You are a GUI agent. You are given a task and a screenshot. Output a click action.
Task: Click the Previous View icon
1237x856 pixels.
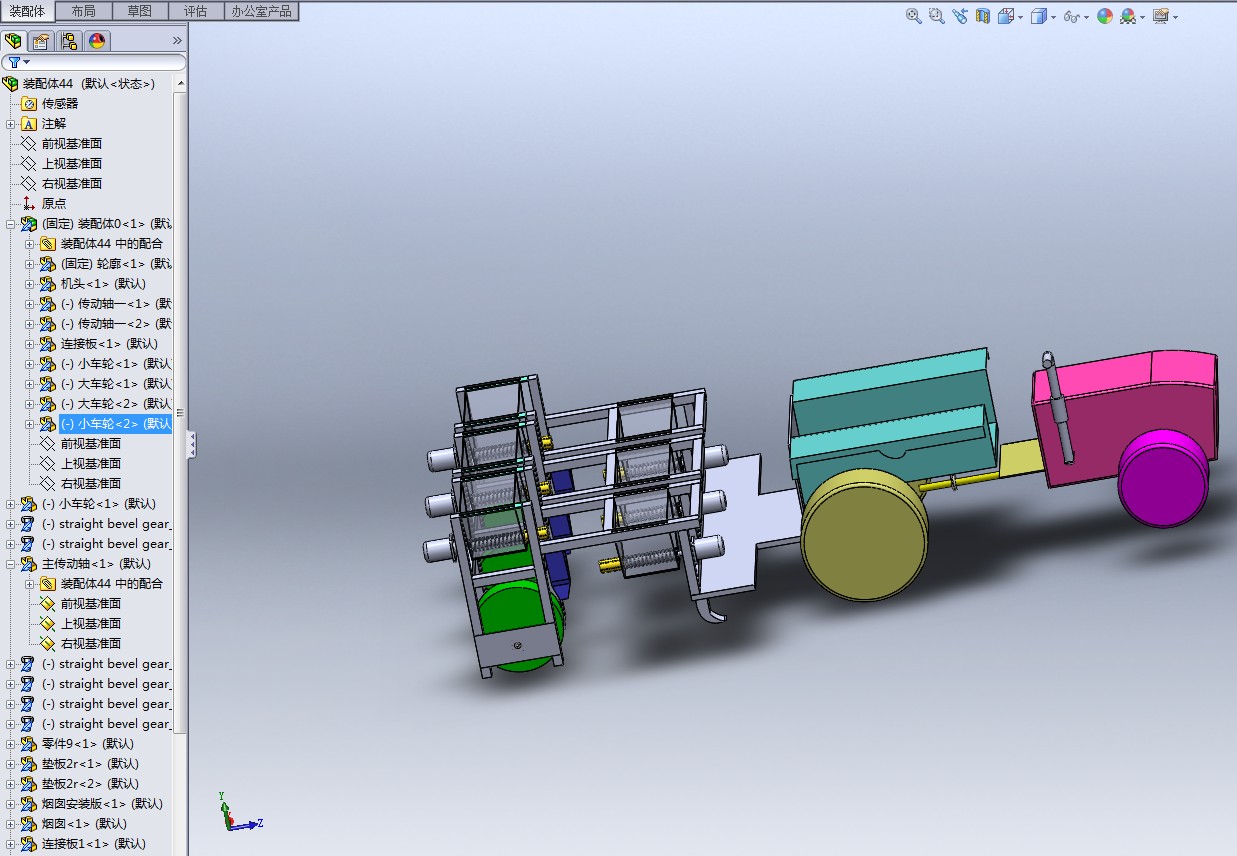click(960, 16)
